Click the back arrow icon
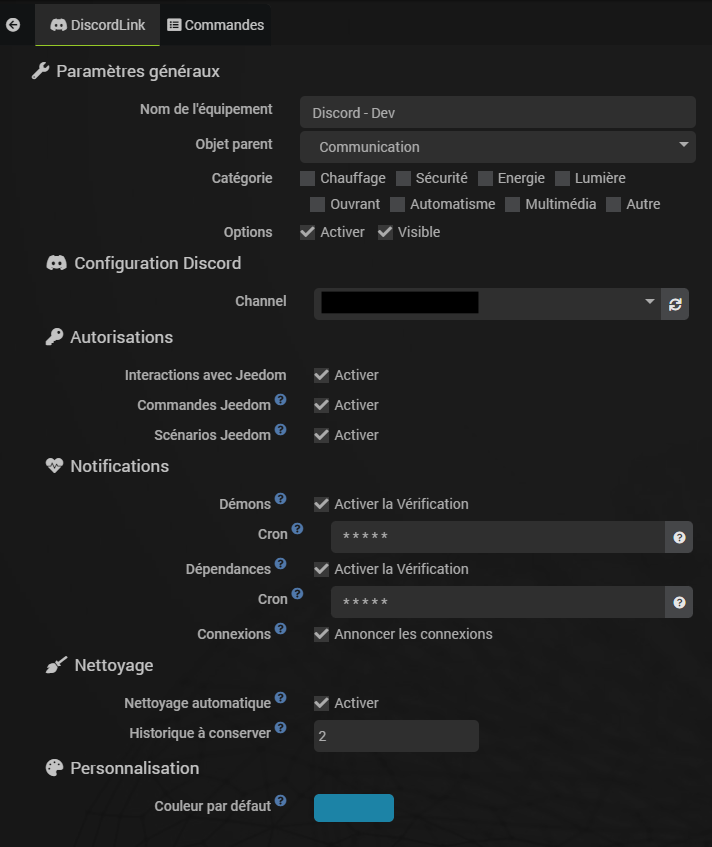 pos(13,25)
